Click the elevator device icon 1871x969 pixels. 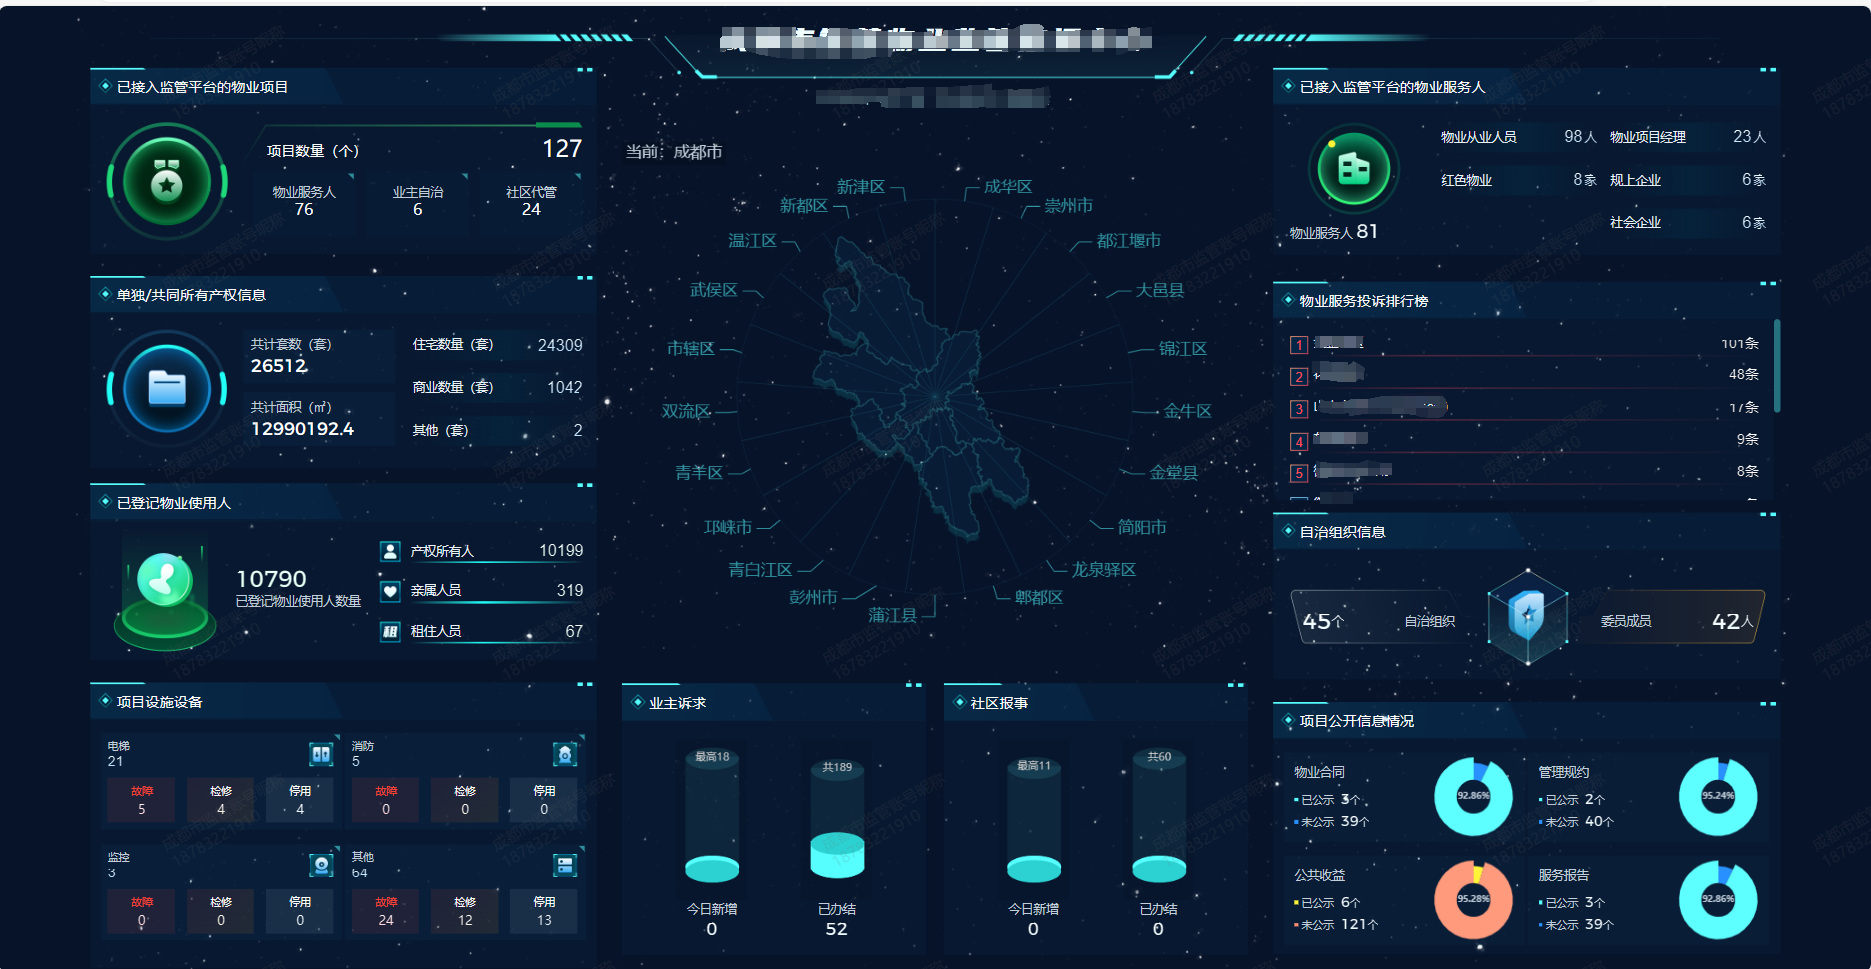[x=321, y=754]
